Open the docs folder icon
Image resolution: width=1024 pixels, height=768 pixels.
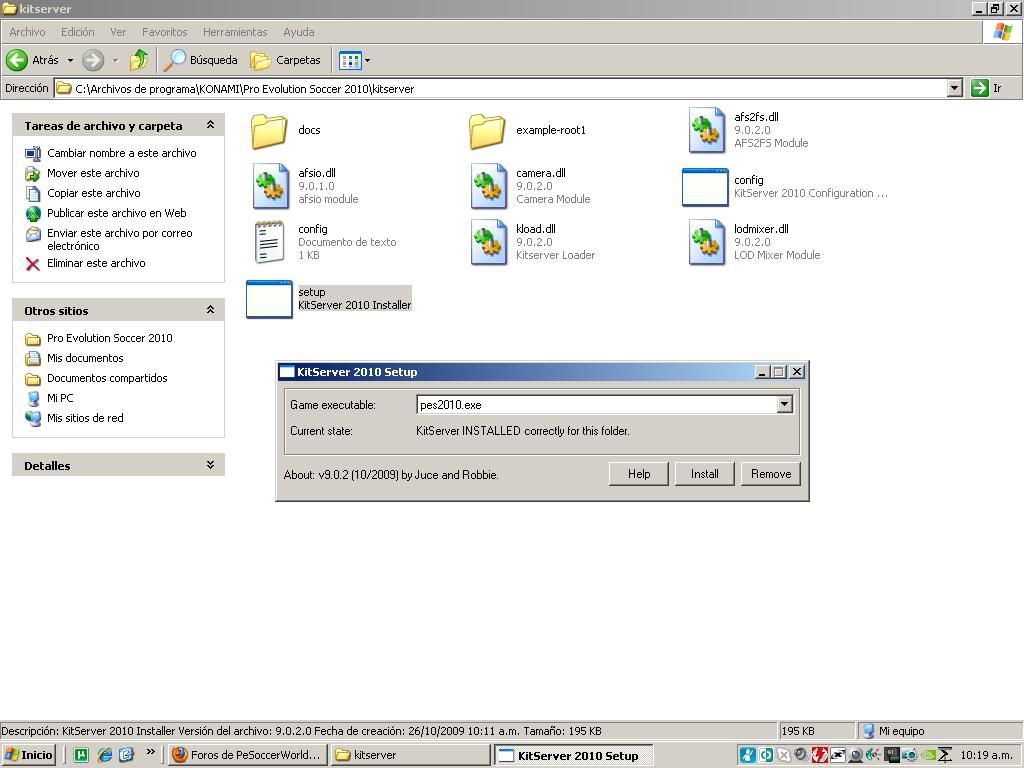point(269,131)
